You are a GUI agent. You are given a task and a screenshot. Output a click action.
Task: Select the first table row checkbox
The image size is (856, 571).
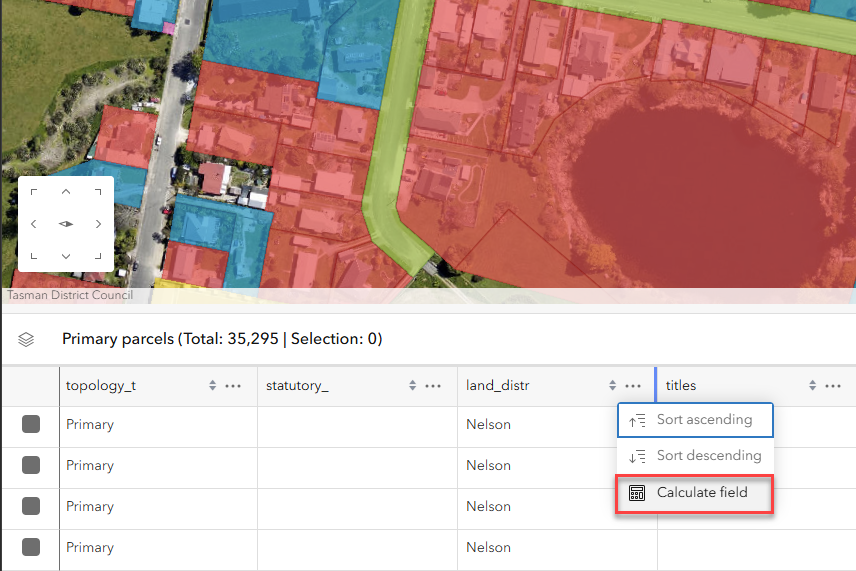point(31,424)
